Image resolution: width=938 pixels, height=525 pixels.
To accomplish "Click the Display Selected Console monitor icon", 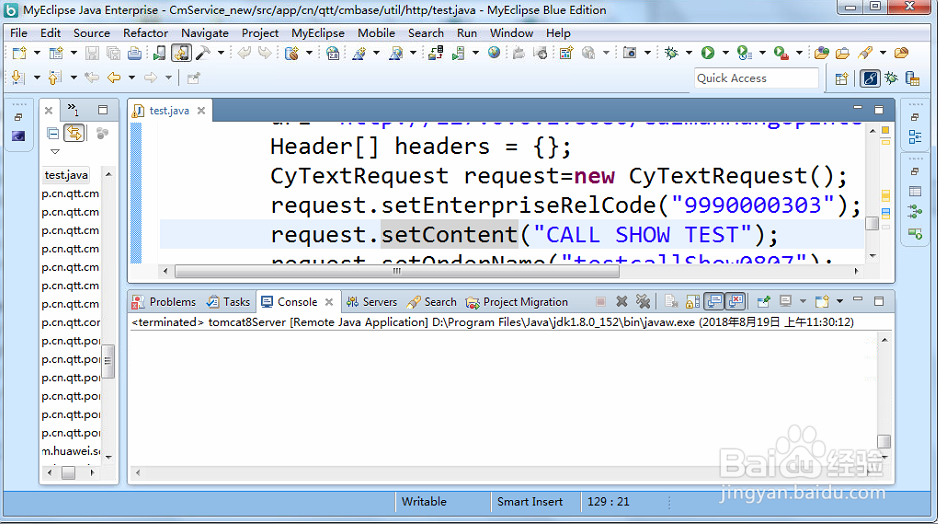I will [x=785, y=301].
